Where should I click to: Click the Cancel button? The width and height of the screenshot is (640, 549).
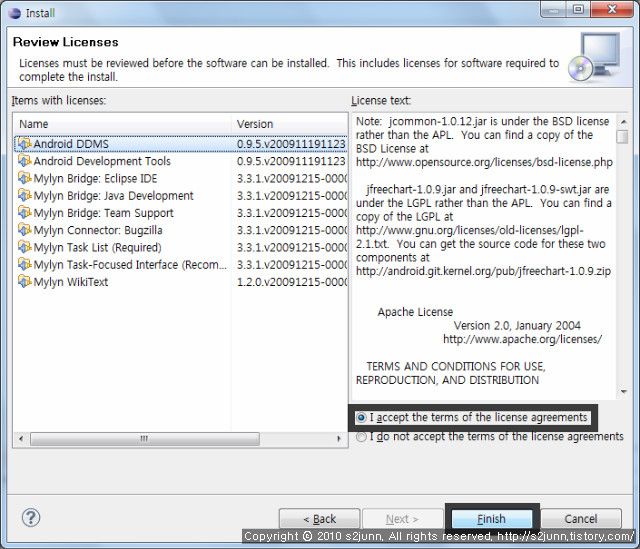[x=581, y=519]
